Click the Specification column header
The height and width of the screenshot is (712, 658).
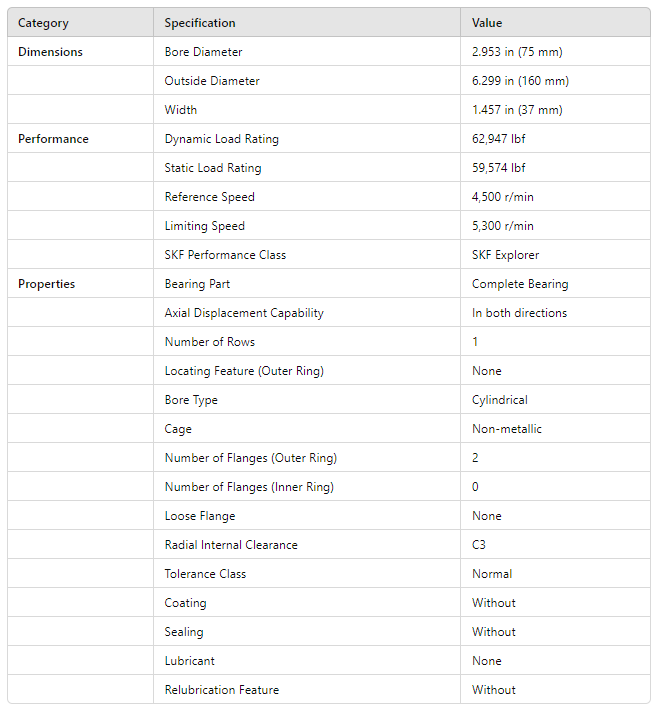click(200, 23)
